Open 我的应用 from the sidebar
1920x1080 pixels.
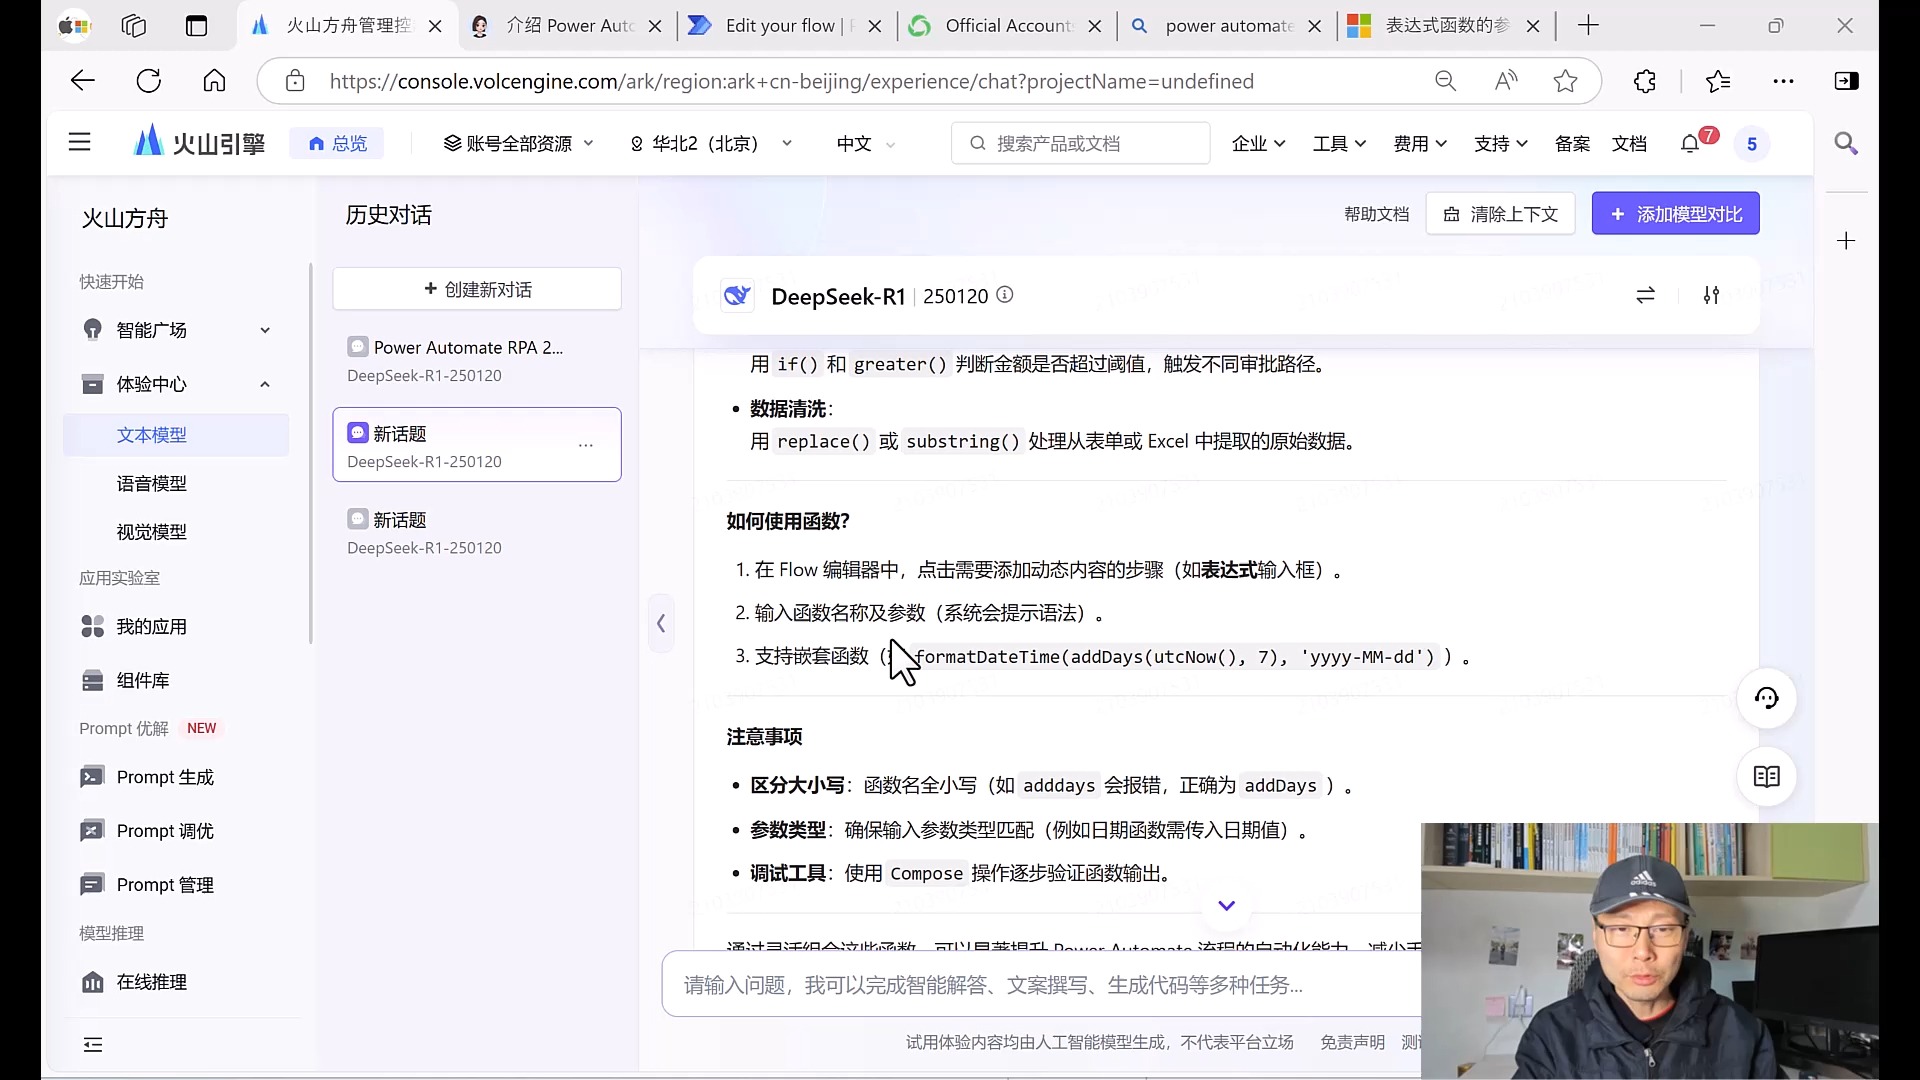(x=152, y=627)
